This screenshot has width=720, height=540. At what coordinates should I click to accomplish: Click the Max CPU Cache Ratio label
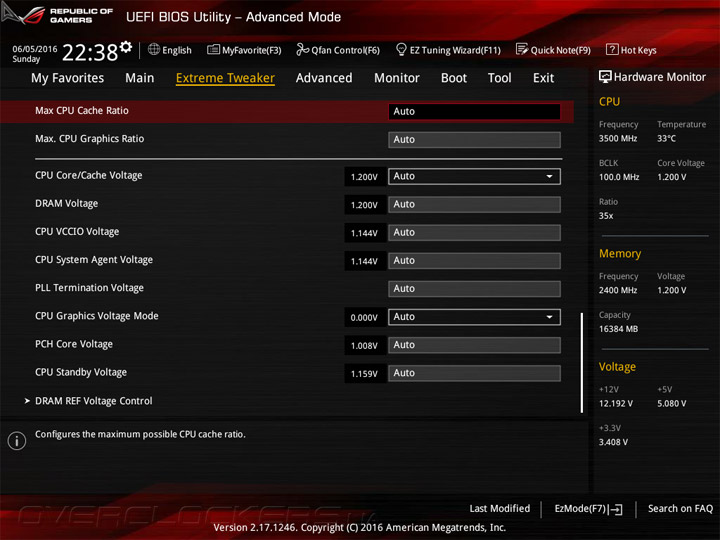click(82, 111)
